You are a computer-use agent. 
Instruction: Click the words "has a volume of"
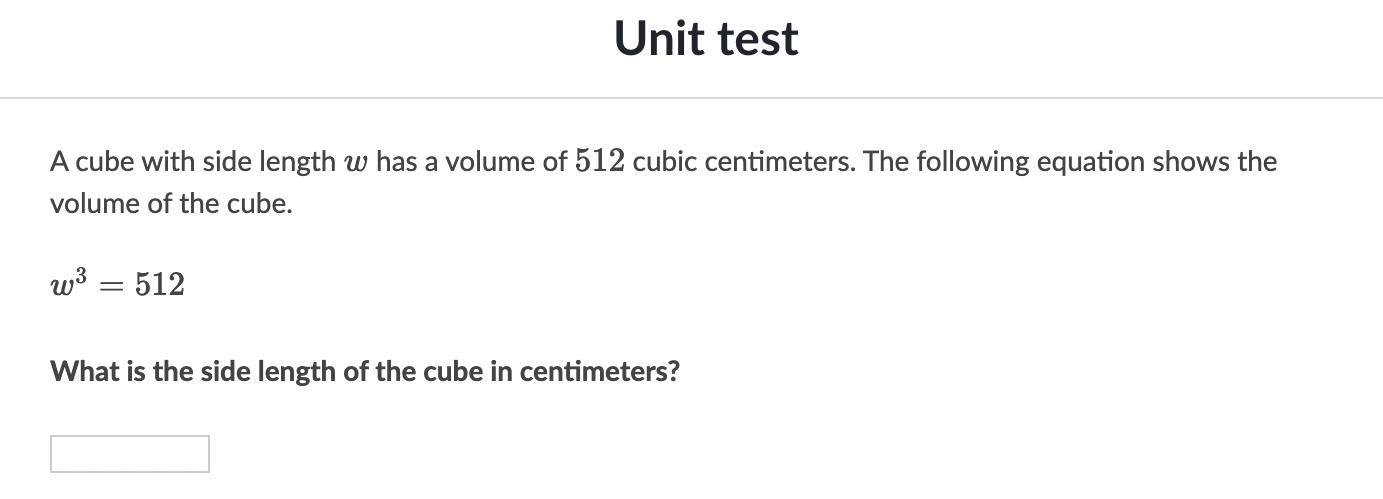point(472,162)
